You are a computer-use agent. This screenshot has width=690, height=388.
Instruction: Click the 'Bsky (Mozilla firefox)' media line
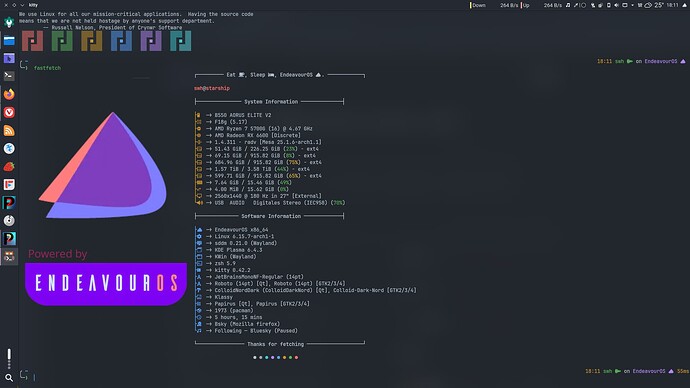coord(247,324)
